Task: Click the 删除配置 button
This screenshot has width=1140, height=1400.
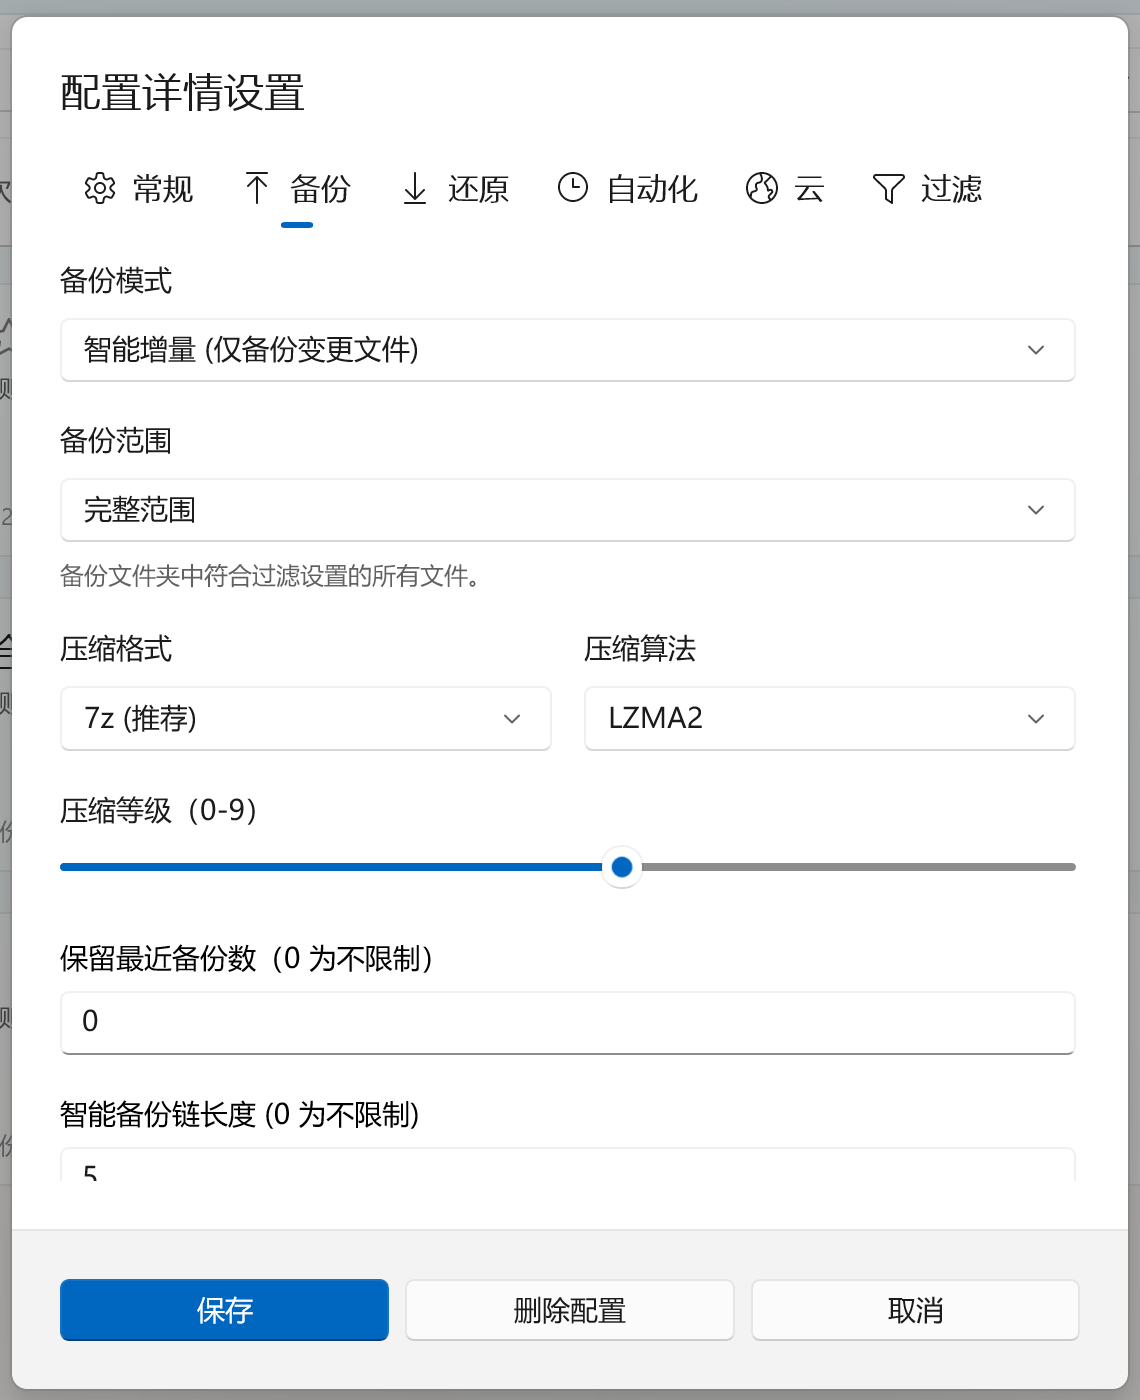Action: click(x=570, y=1310)
